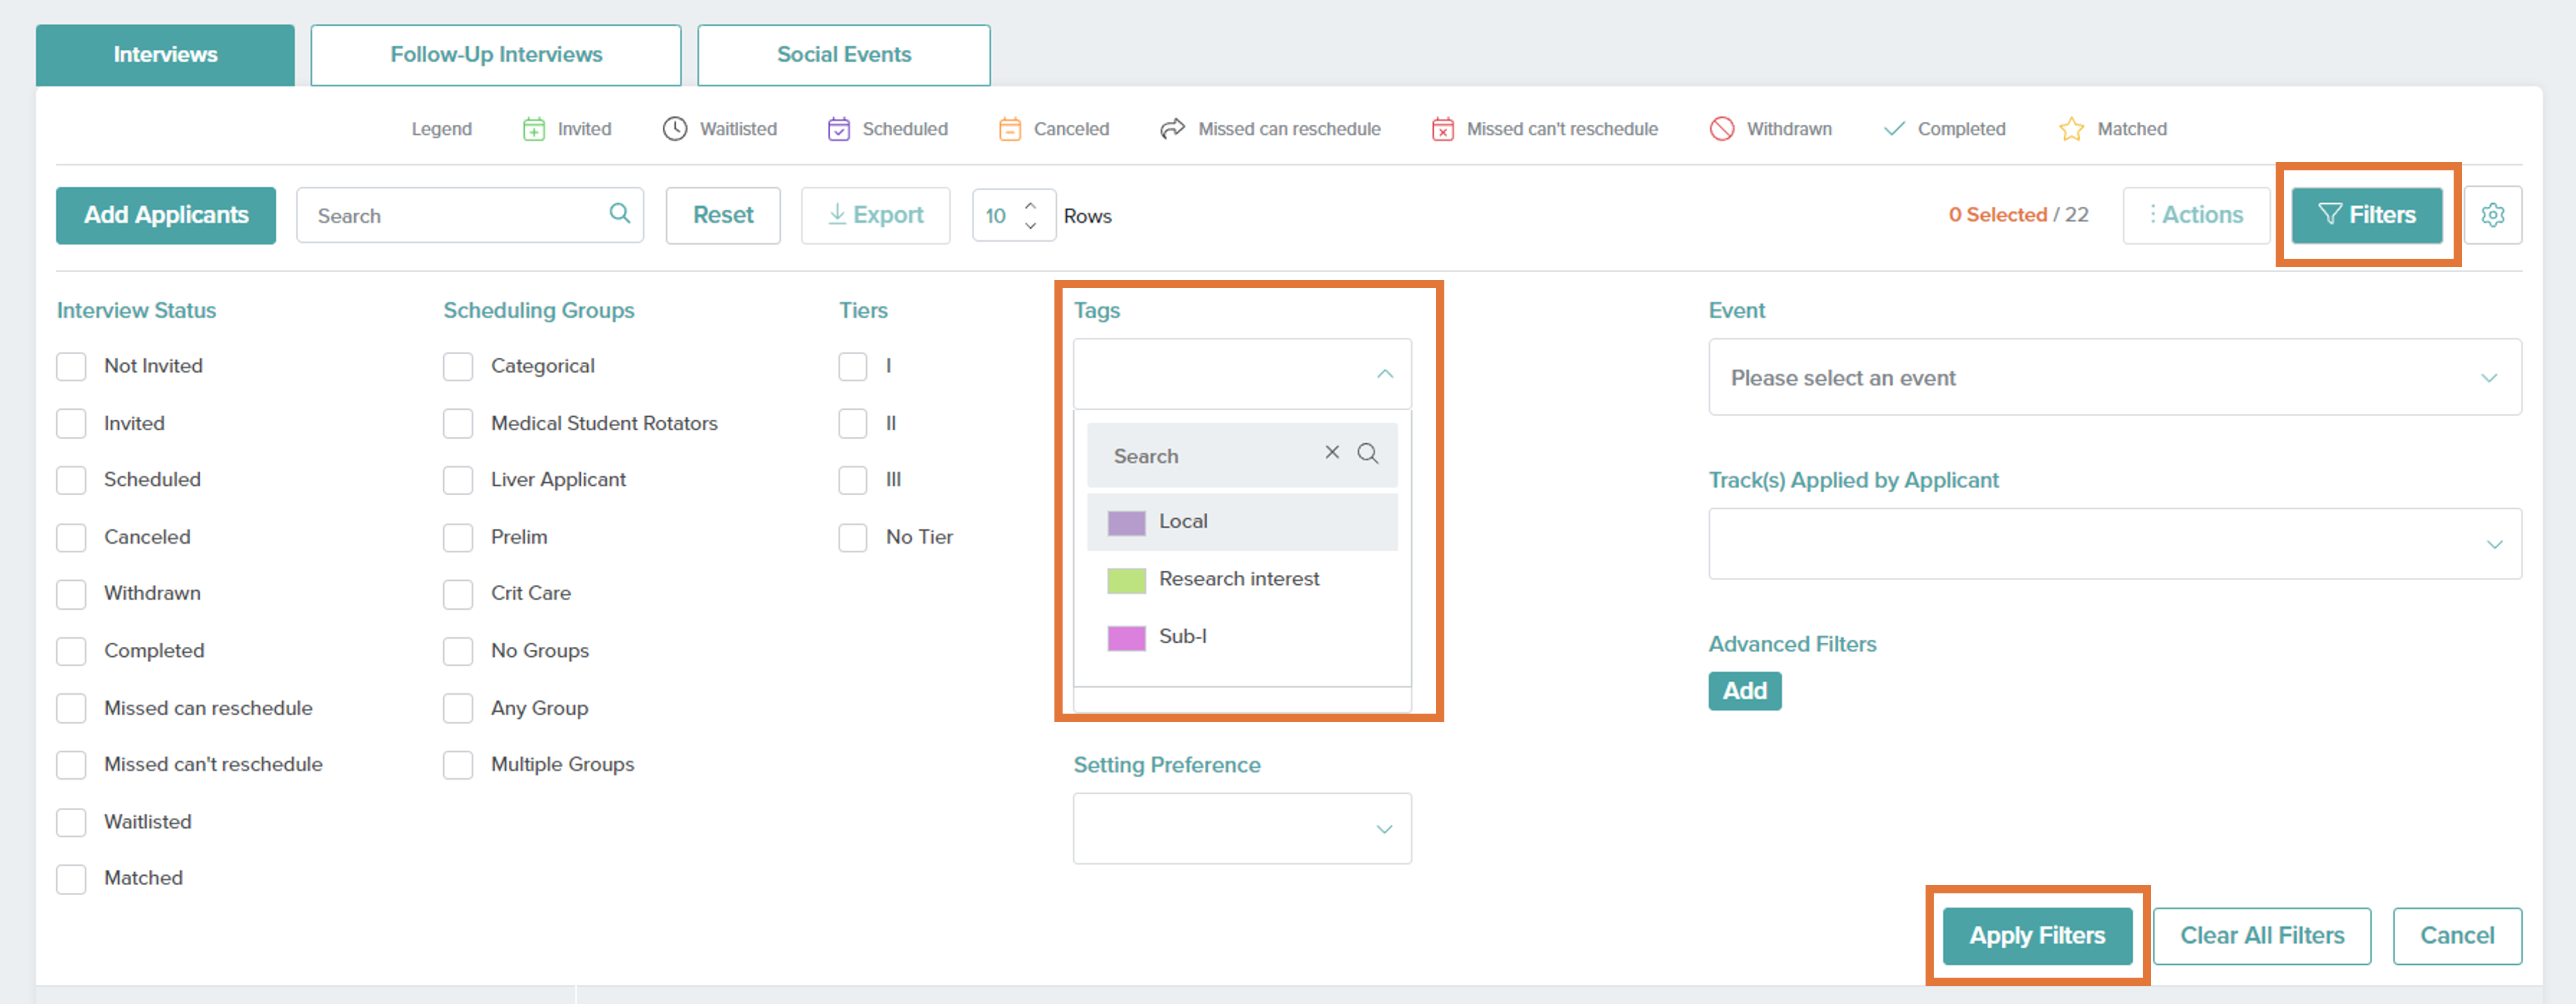Click Clear All Filters

(x=2262, y=936)
